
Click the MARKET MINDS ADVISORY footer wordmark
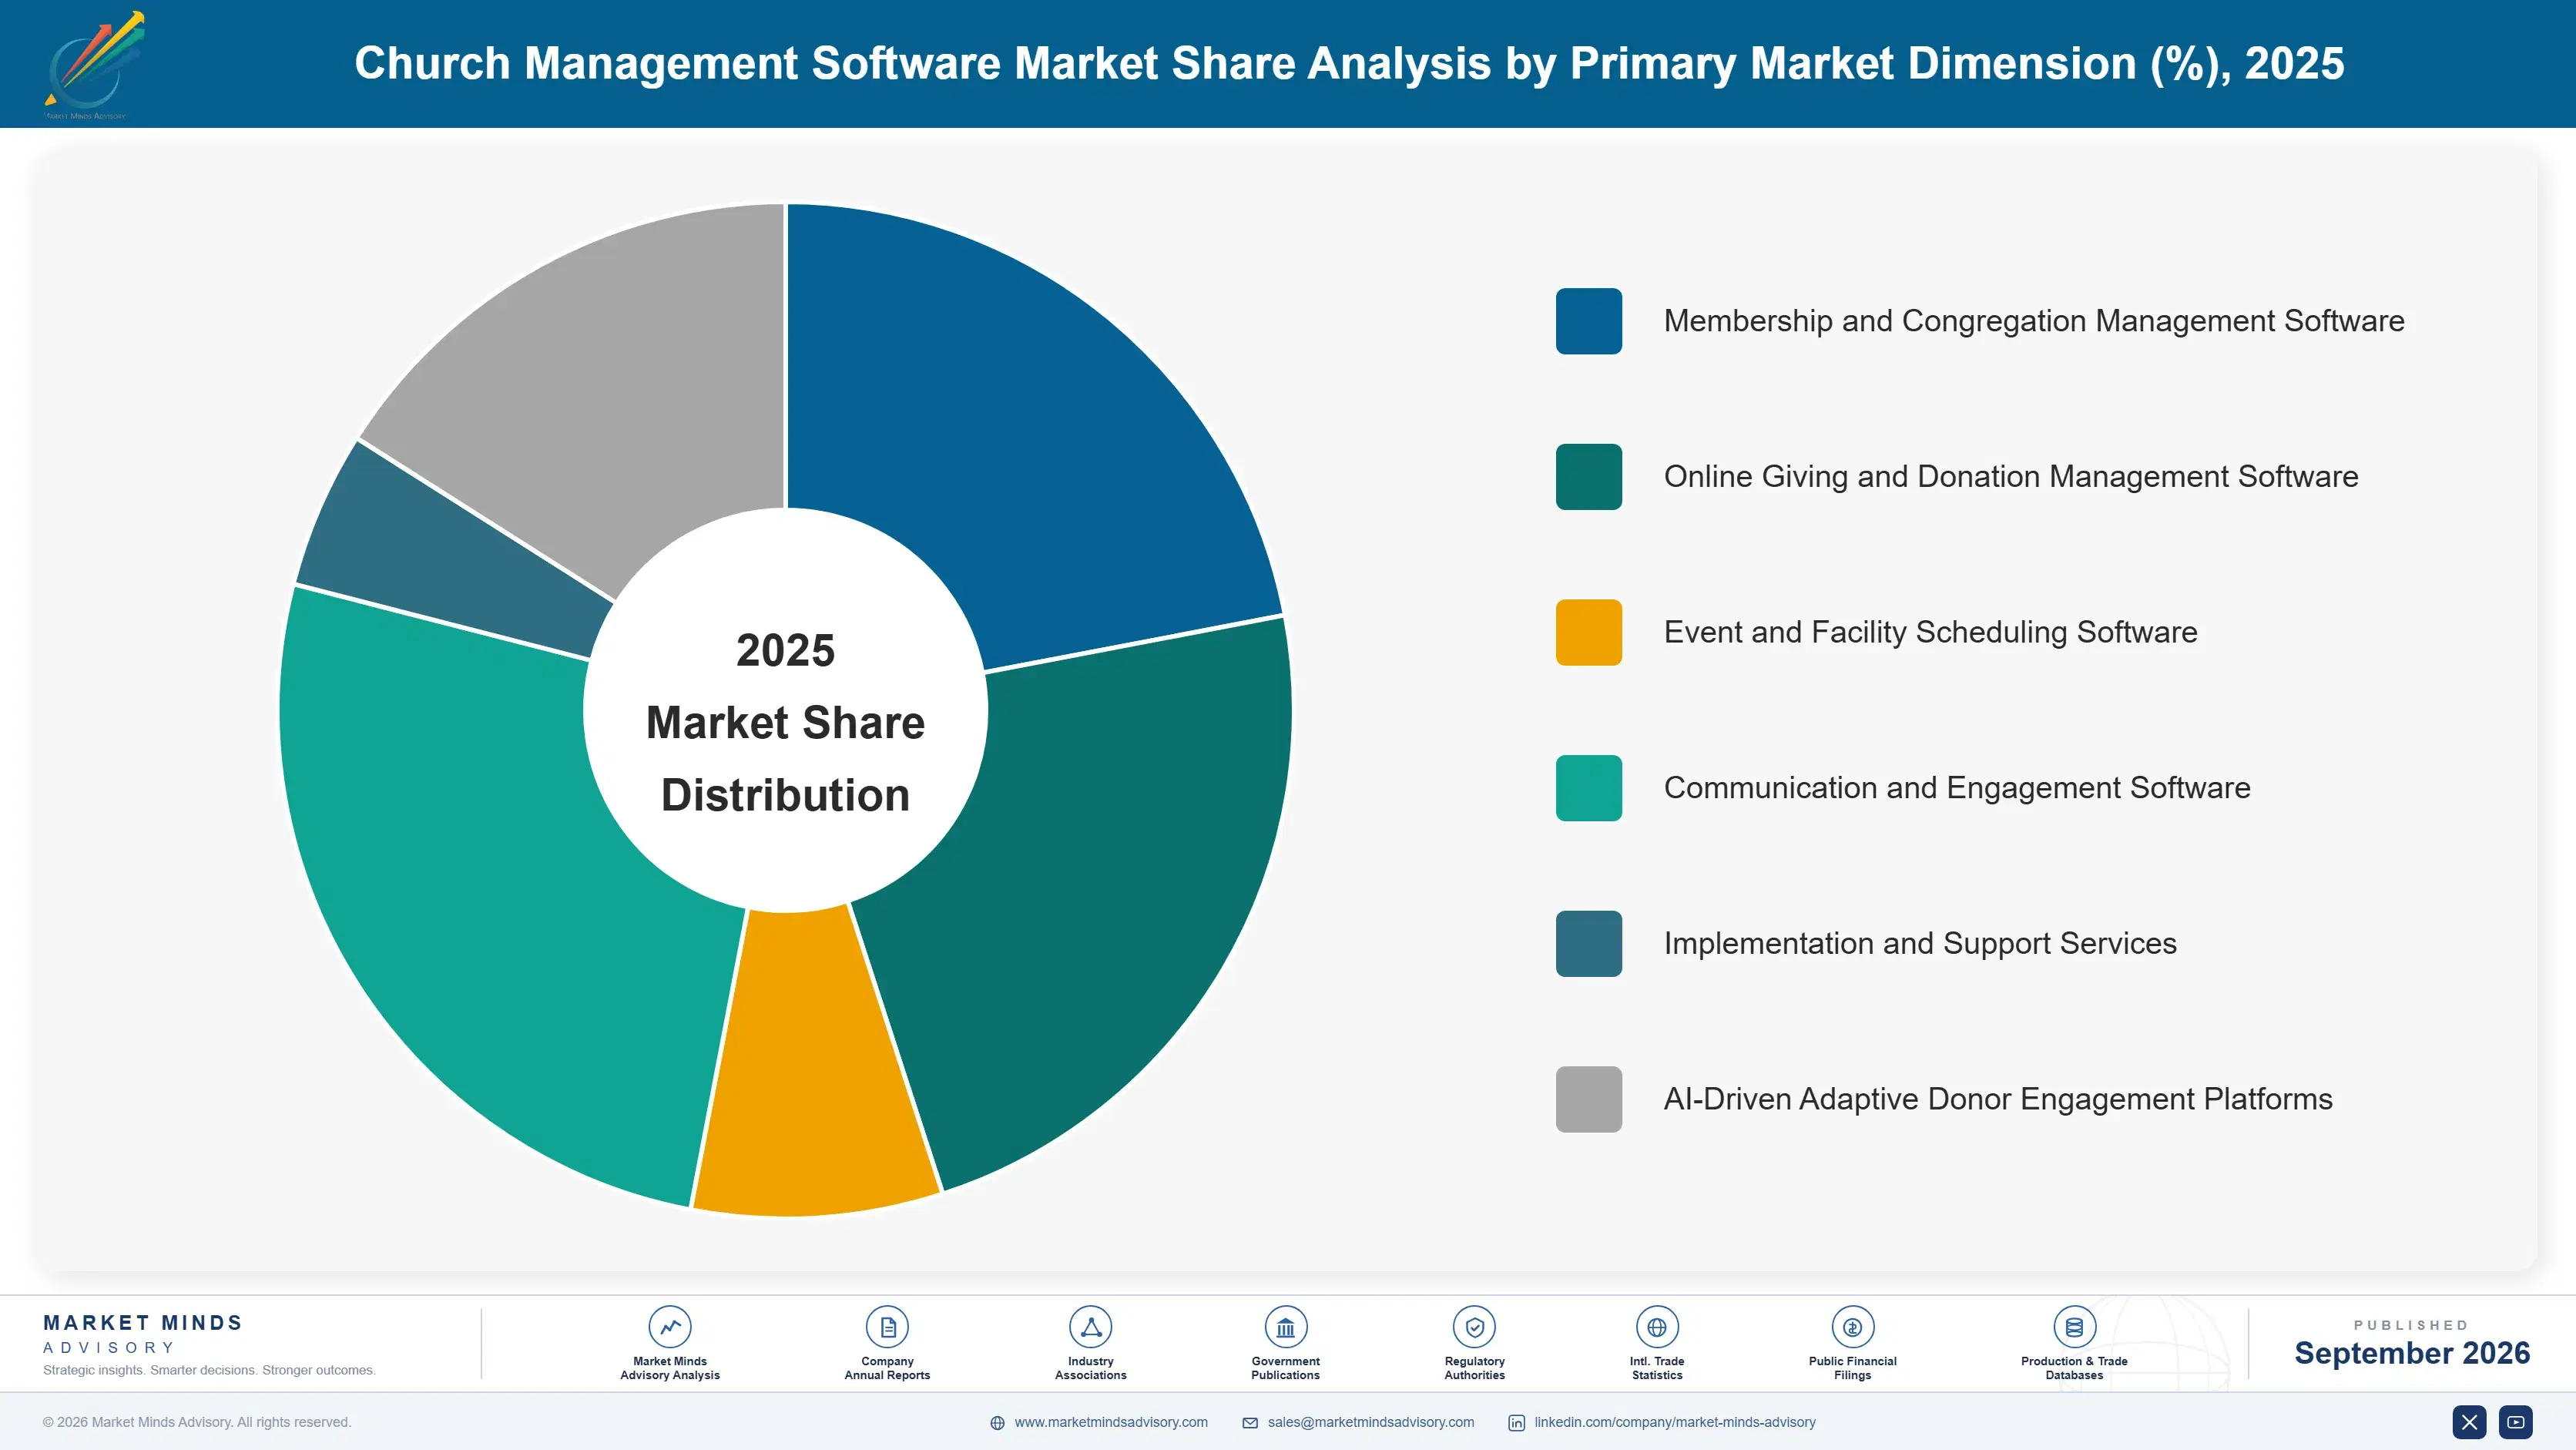143,1334
